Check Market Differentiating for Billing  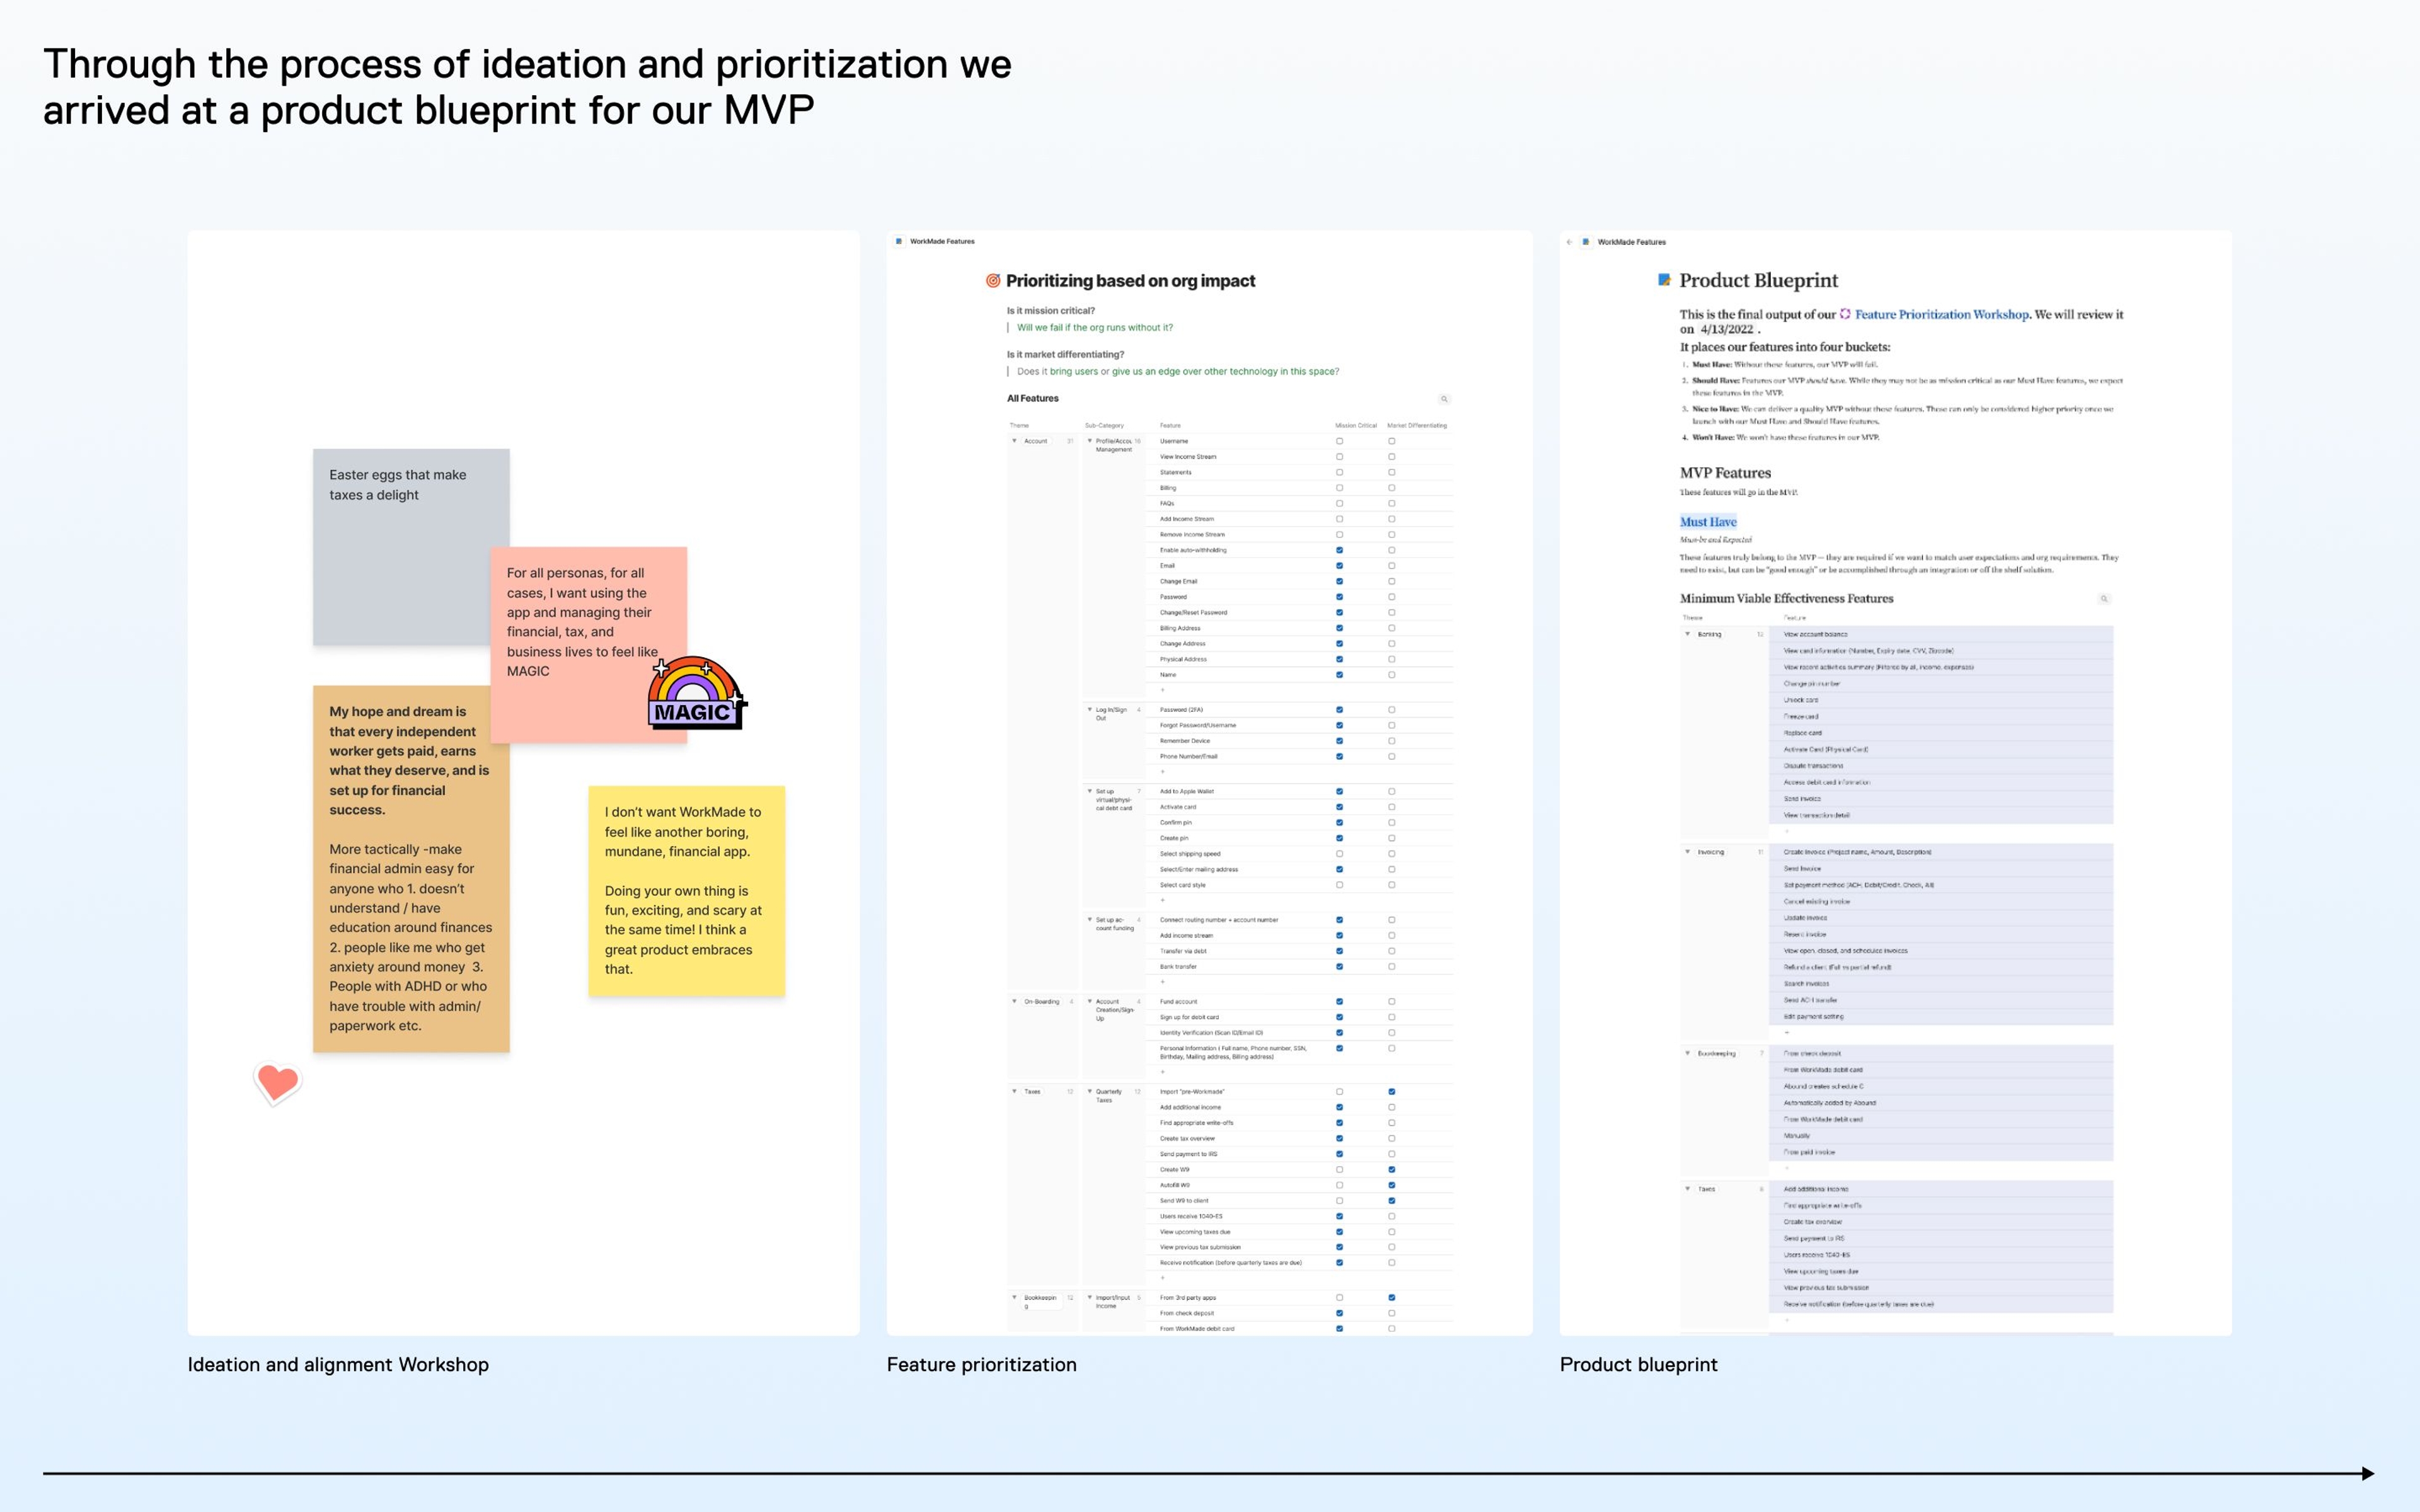[1391, 488]
